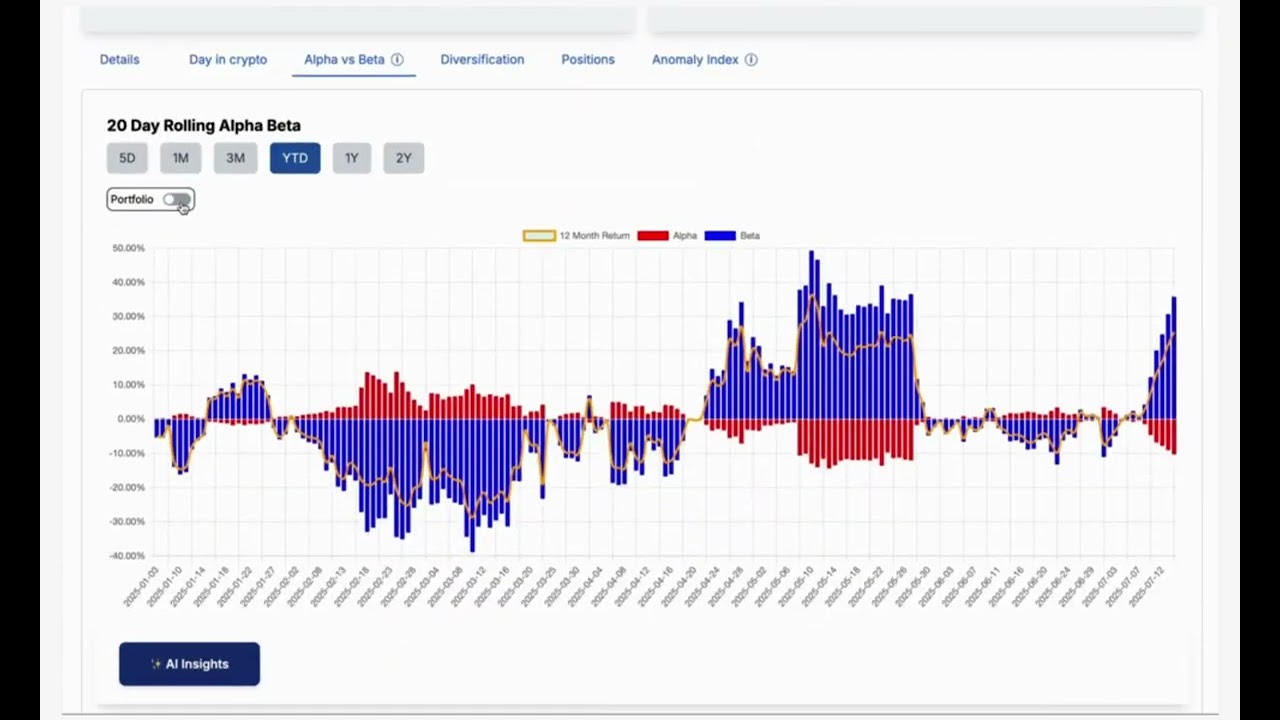1280x720 pixels.
Task: Open info icon beside Alpha vs Beta
Action: (x=397, y=60)
